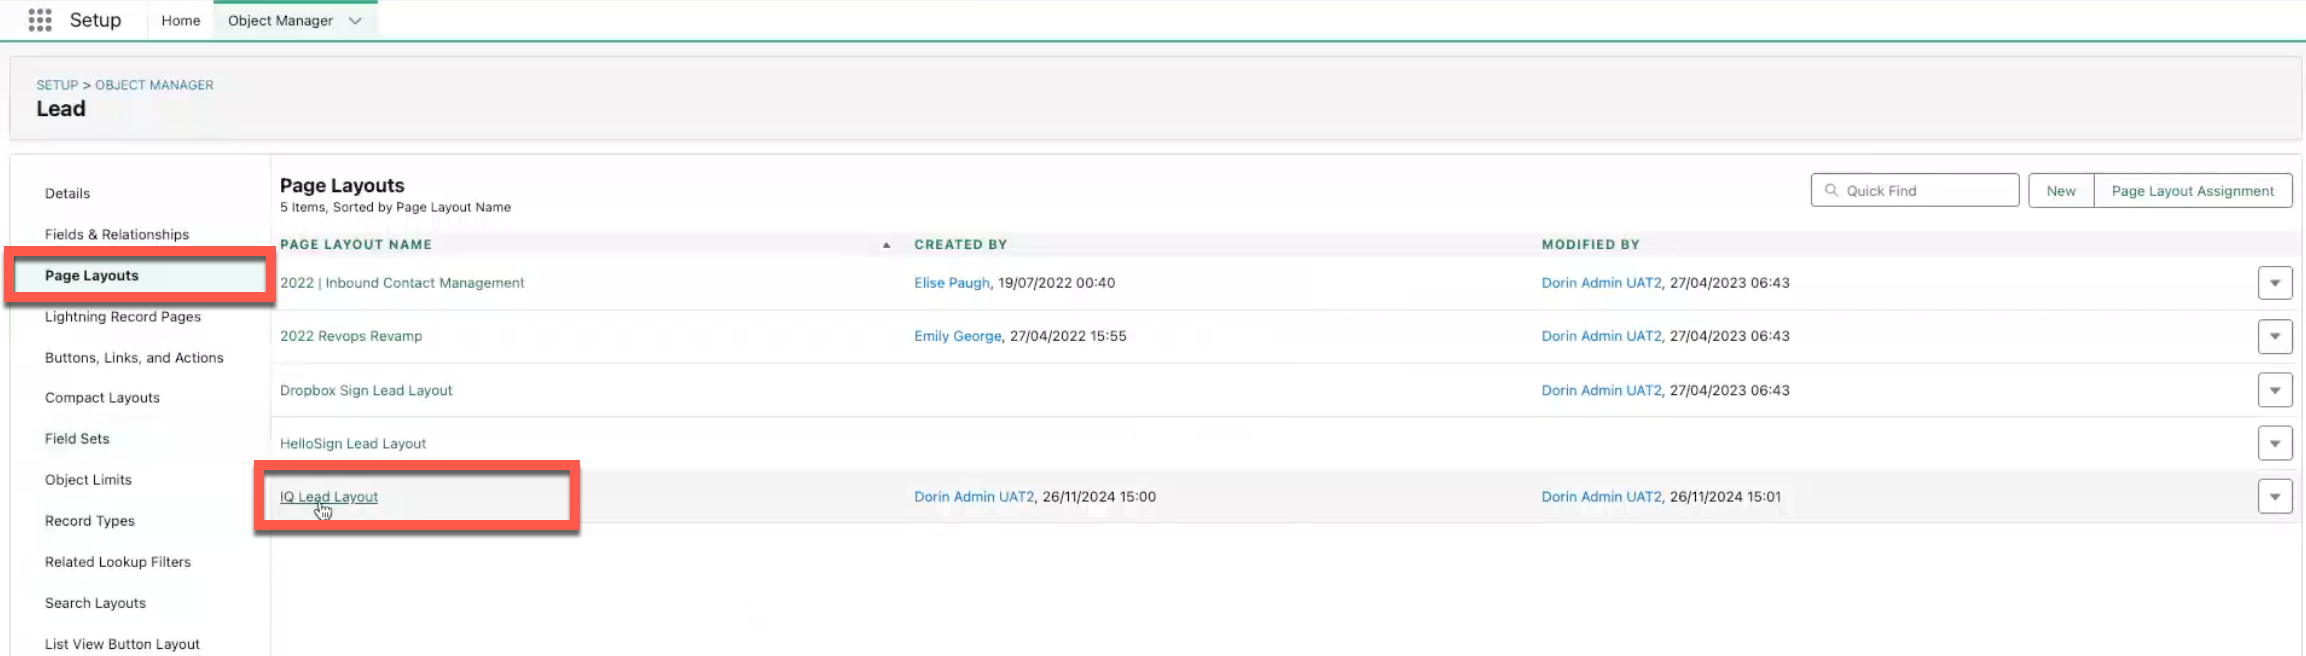Screen dimensions: 2306x656
Task: Go to Fields & Relationships section
Action: tap(117, 234)
